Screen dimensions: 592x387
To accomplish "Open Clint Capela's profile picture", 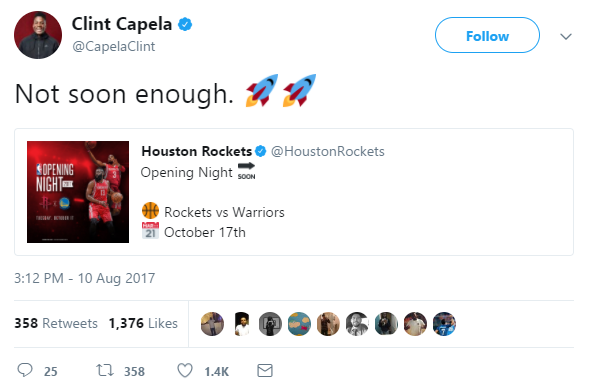I will click(38, 35).
